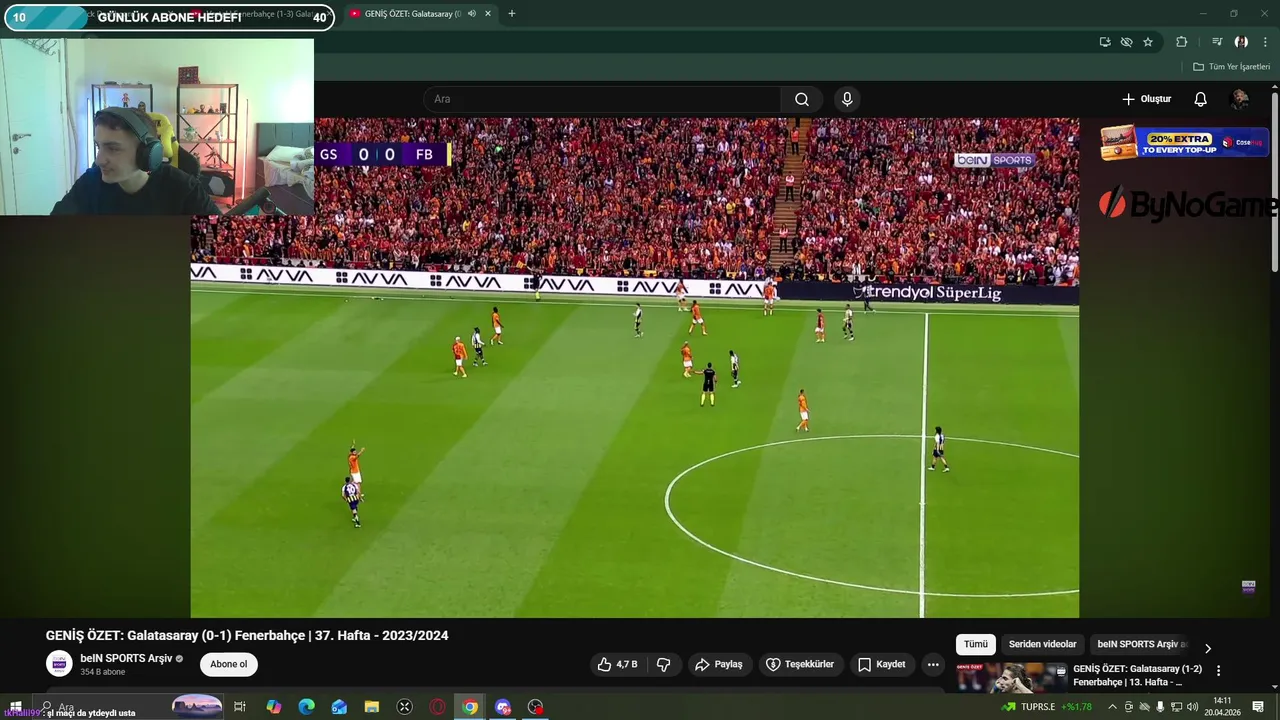
Task: Switch to Google Chrome taskbar icon
Action: 470,707
